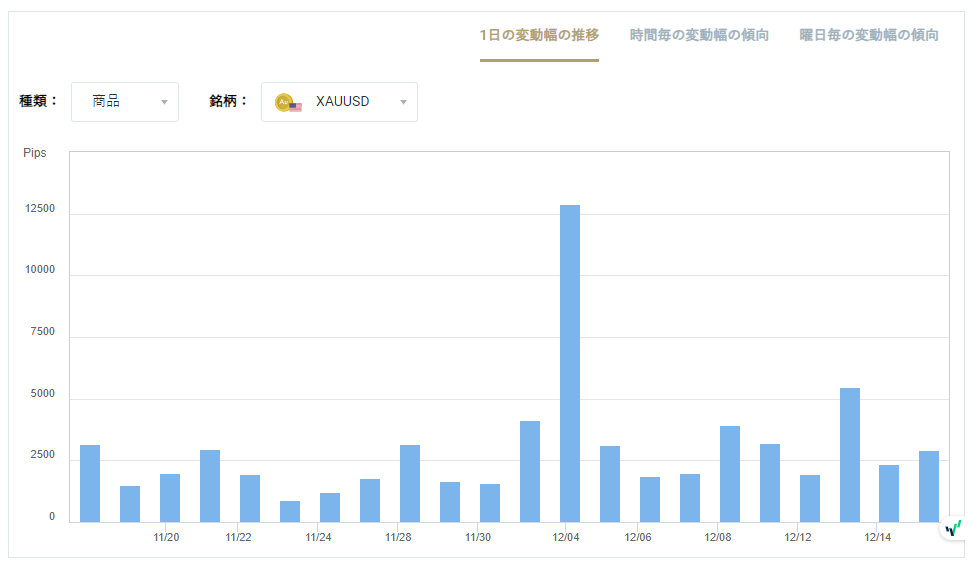Click the bar above 11/30
Screen dimensions: 980x565
pos(490,503)
